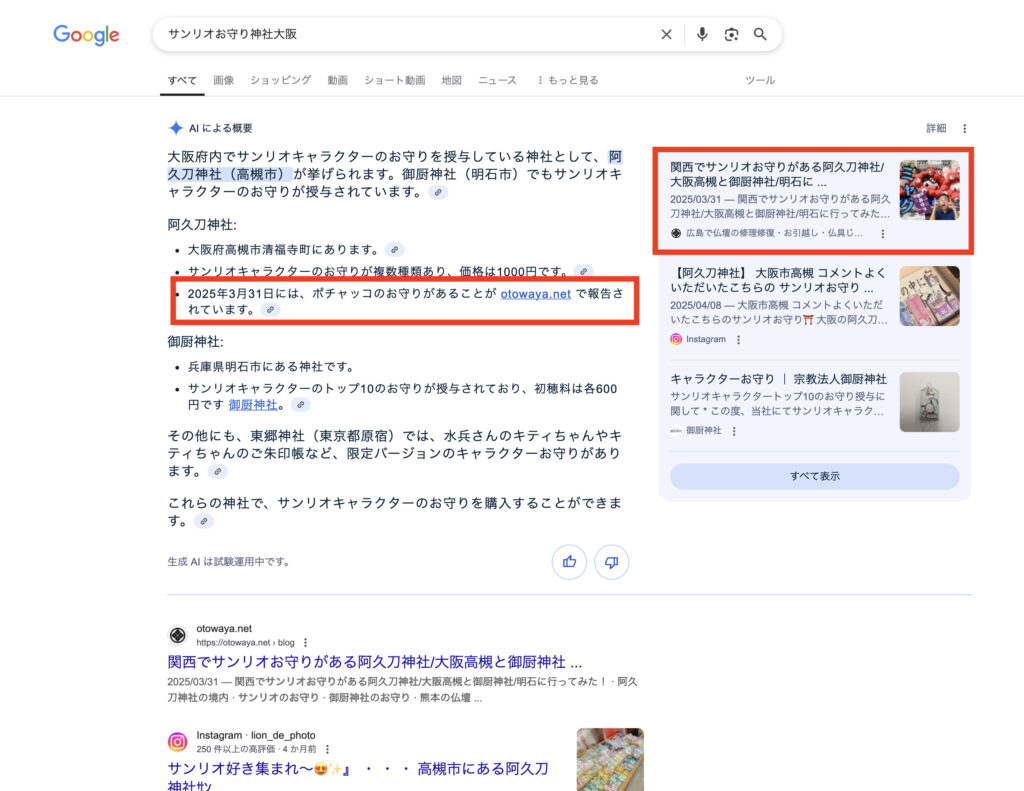
Task: Click the text 兵庫県明石市にある神社です。
Action: (271, 367)
